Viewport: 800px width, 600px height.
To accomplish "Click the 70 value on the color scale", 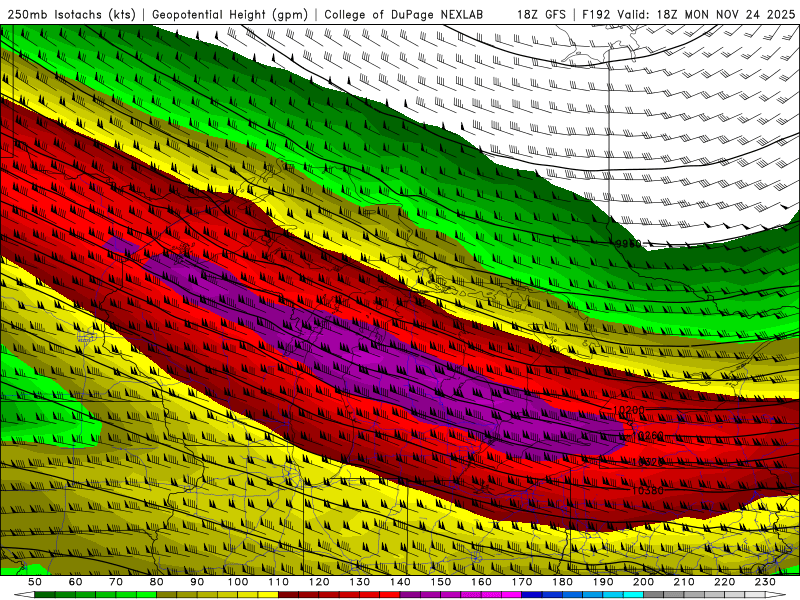I will (x=116, y=582).
